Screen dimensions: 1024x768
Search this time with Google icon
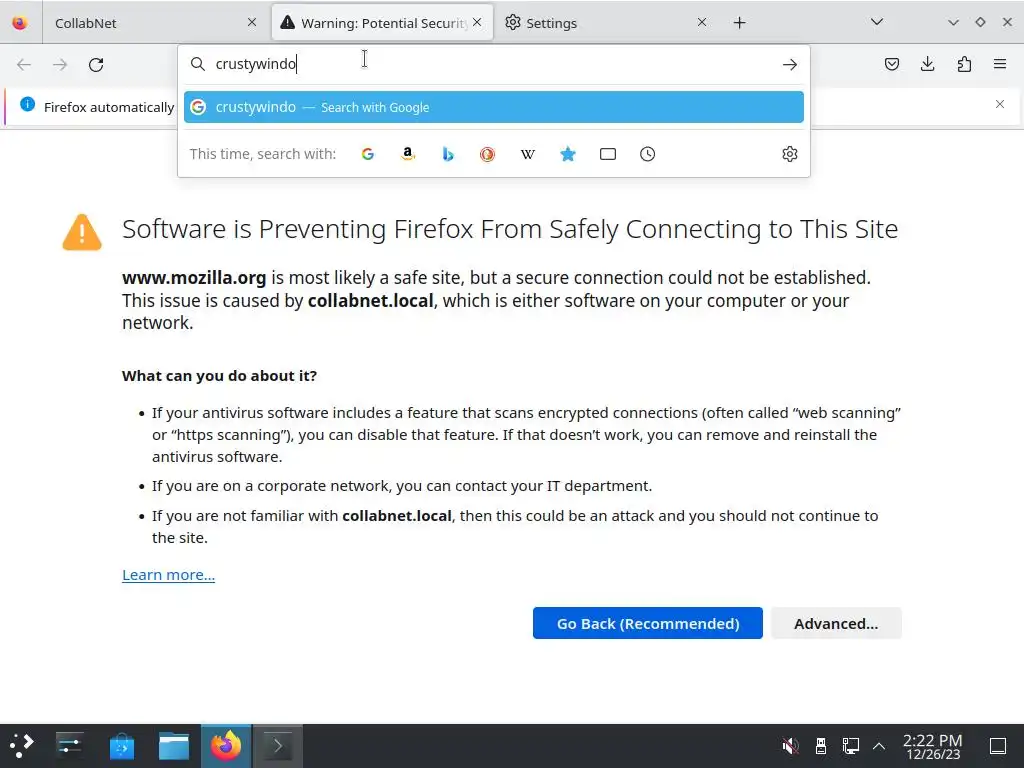point(368,154)
